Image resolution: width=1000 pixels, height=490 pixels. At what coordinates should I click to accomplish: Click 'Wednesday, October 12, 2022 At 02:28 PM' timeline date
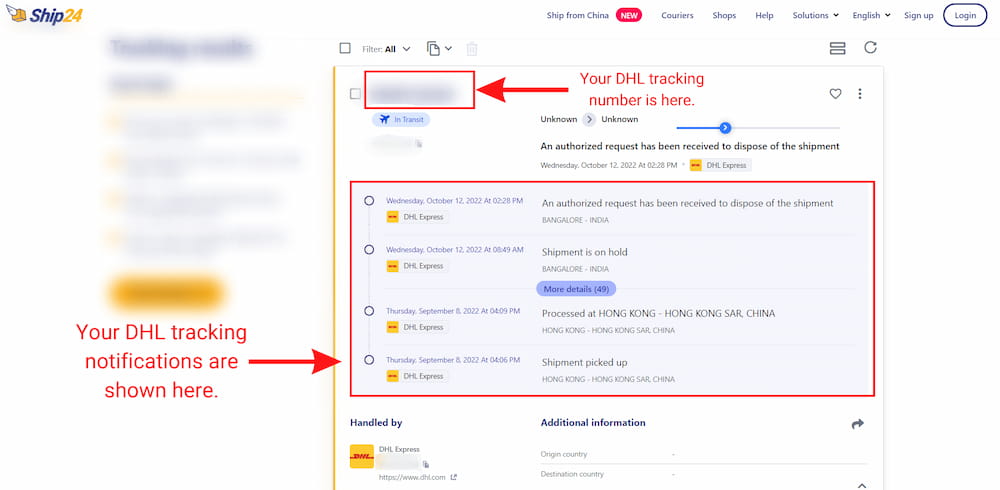pyautogui.click(x=454, y=200)
